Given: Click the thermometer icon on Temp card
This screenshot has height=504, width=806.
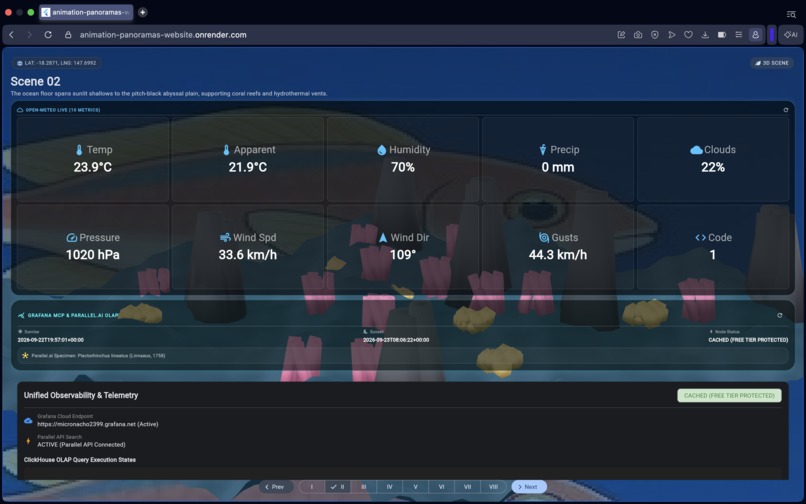Looking at the screenshot, I should [x=79, y=150].
